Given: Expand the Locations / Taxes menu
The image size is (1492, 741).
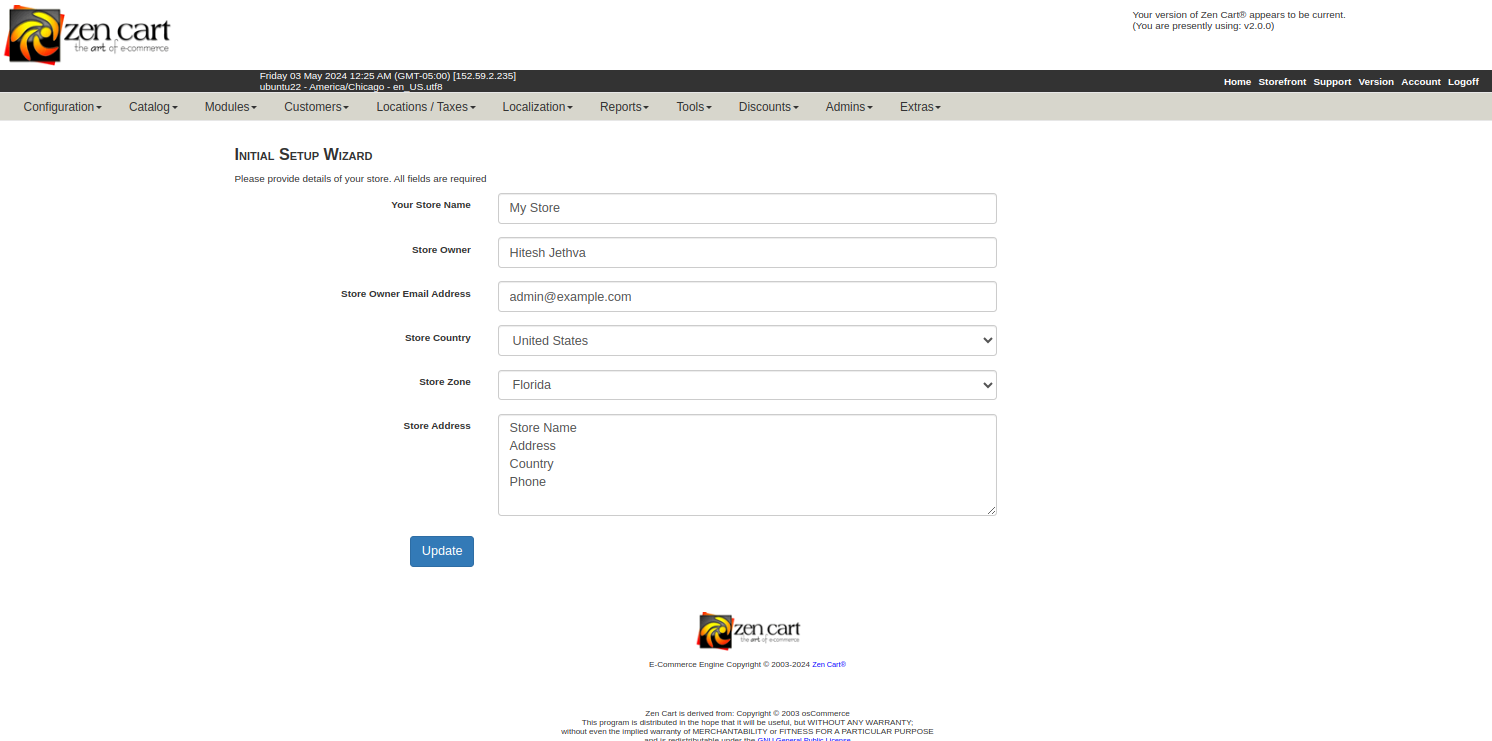Looking at the screenshot, I should (x=425, y=107).
